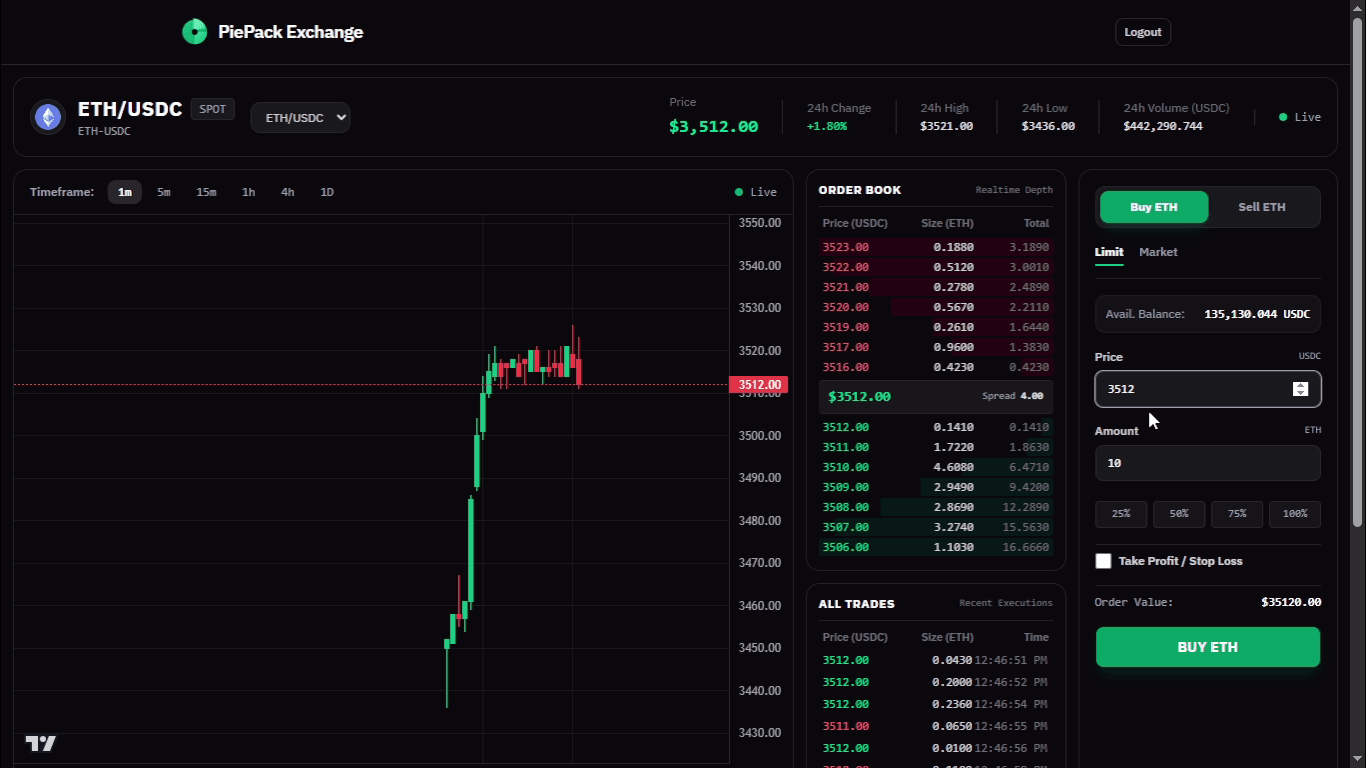This screenshot has width=1366, height=768.
Task: Click the TradingView logo on the chart
Action: point(41,743)
